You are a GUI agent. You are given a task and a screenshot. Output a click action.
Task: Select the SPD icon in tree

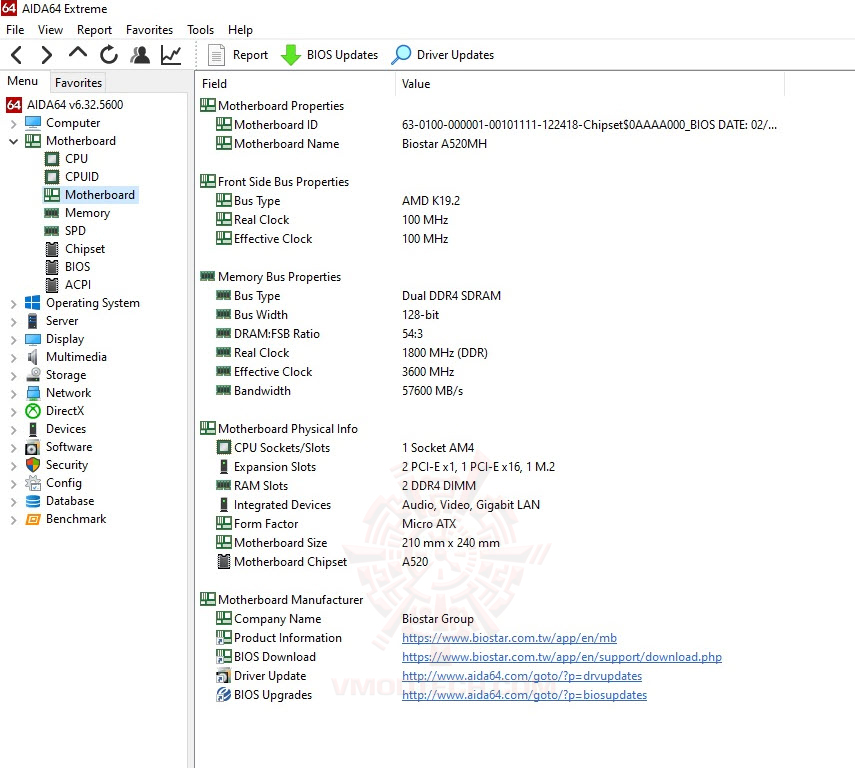click(x=52, y=231)
